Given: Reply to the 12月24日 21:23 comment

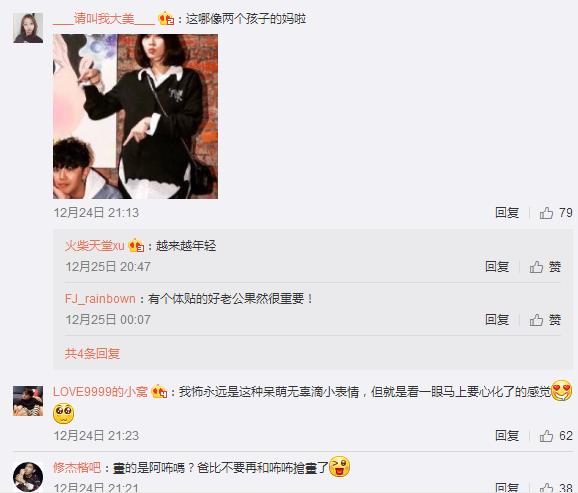Looking at the screenshot, I should point(507,436).
